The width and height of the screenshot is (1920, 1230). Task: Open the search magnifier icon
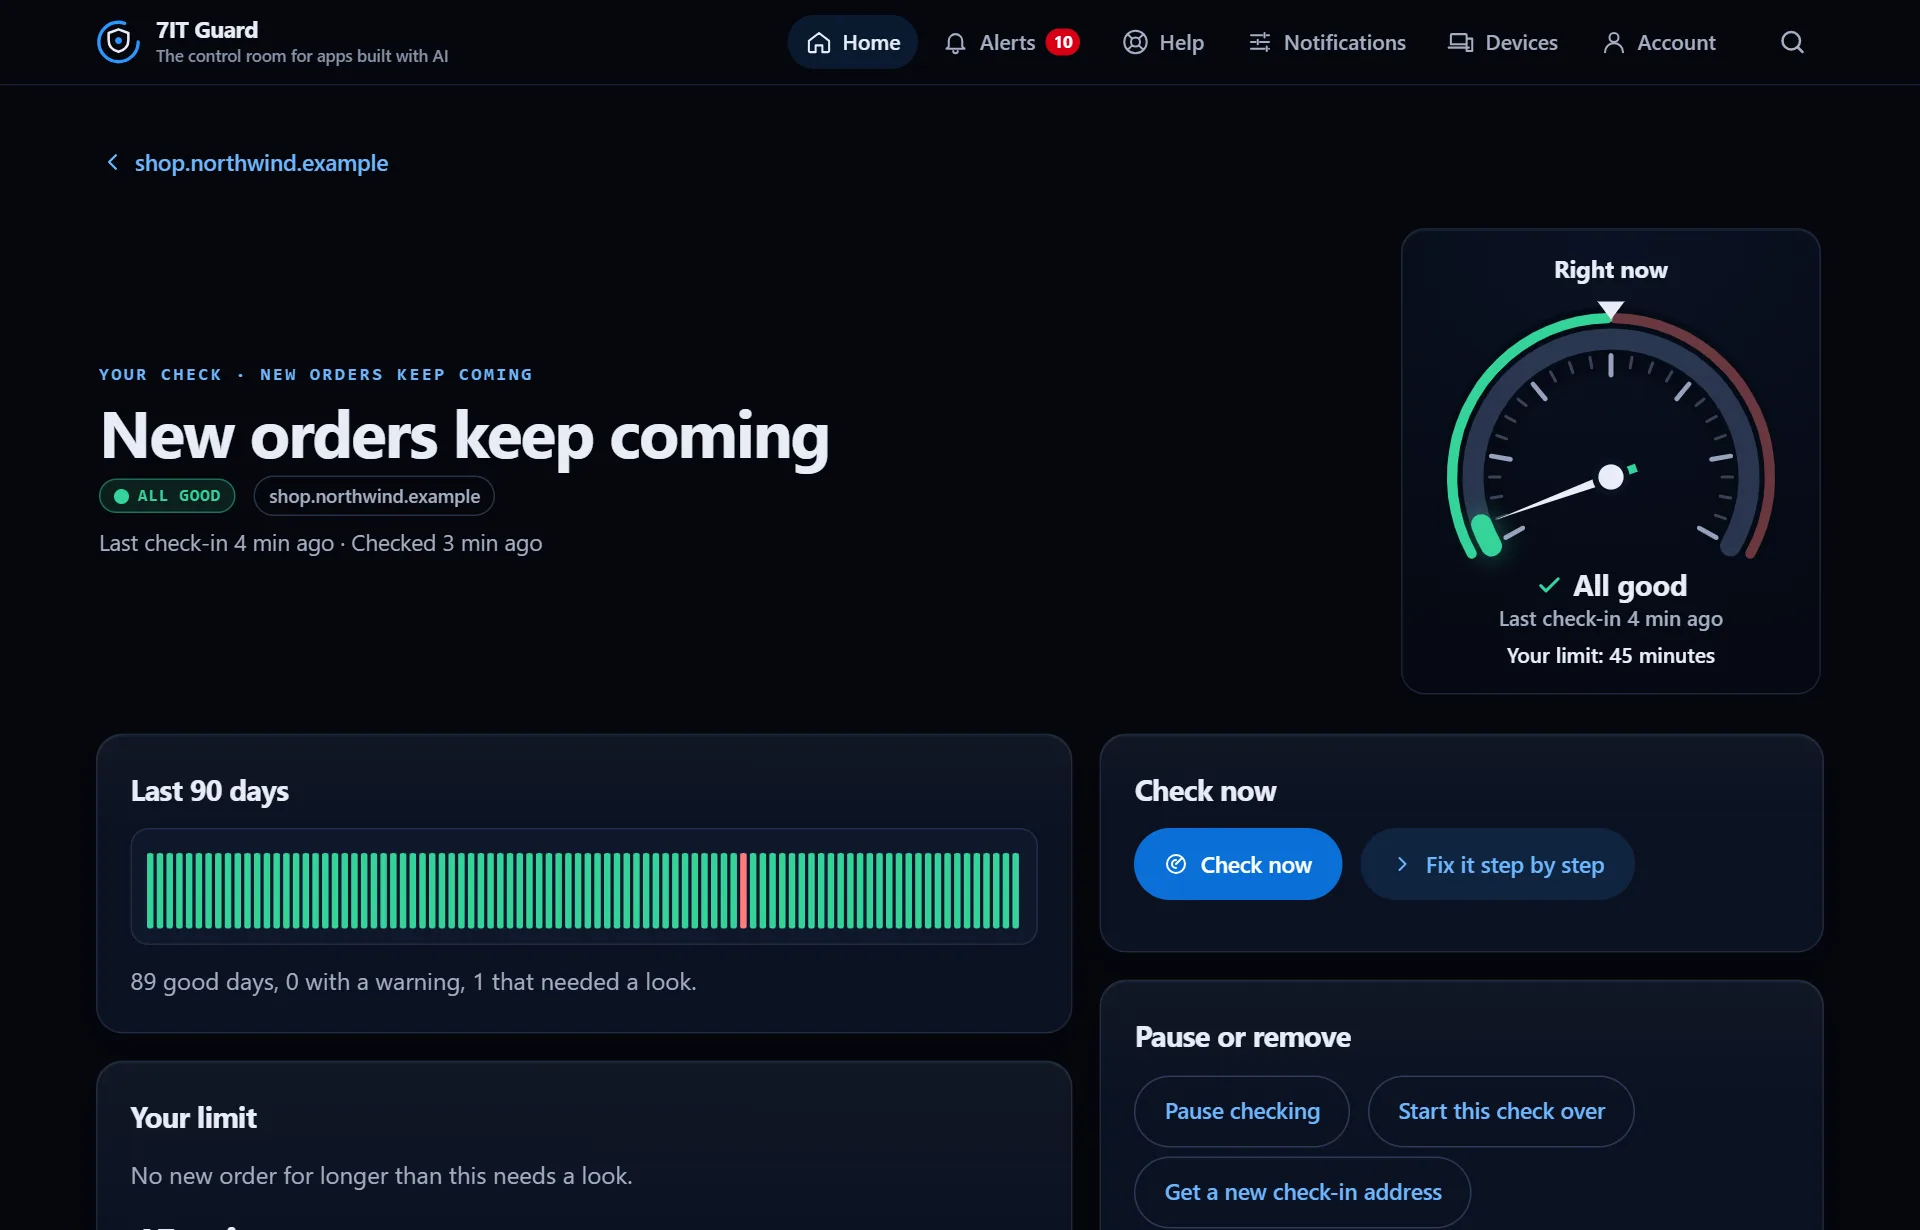pyautogui.click(x=1792, y=42)
